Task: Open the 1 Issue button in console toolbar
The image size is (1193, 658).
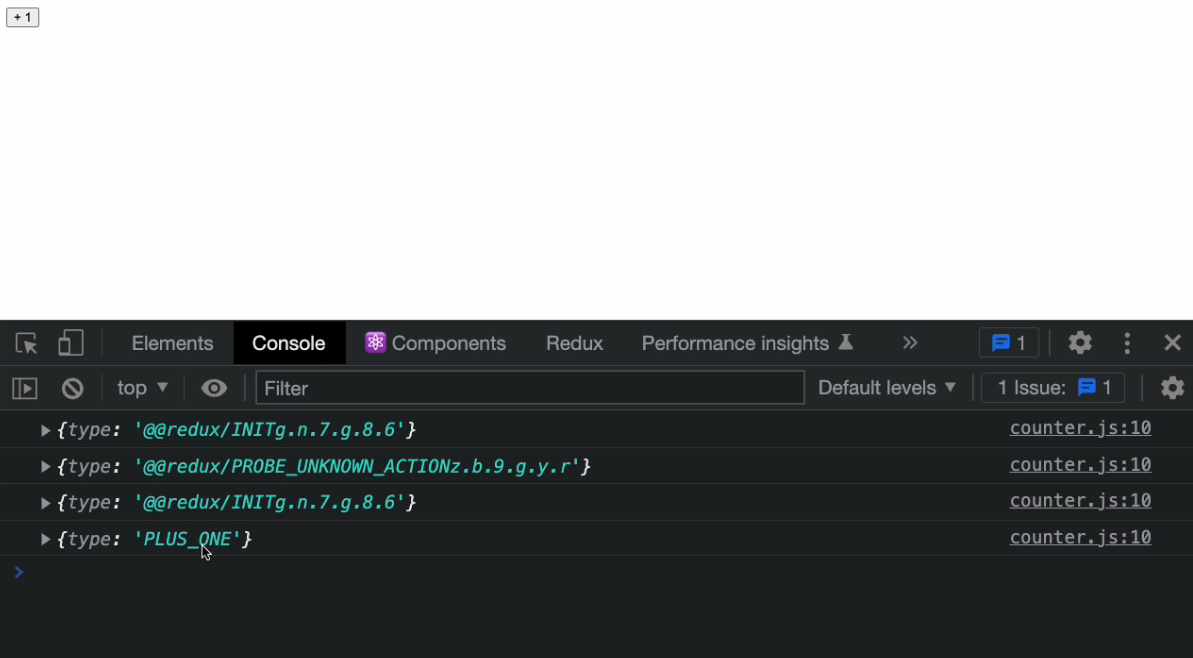Action: tap(1053, 388)
